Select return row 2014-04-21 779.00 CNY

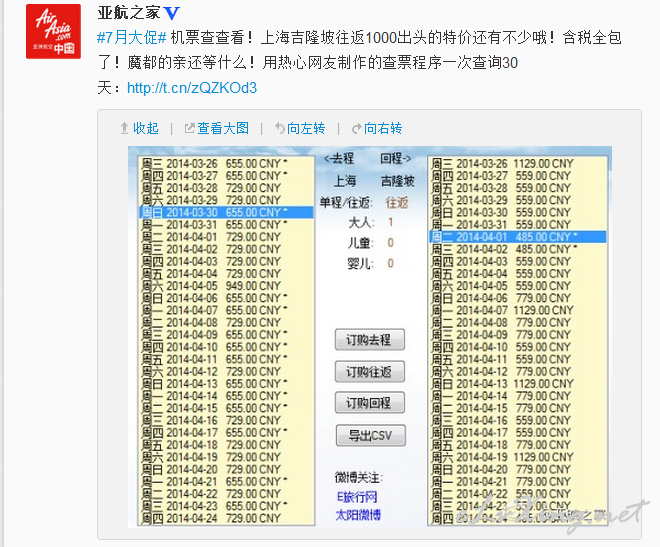click(x=518, y=481)
